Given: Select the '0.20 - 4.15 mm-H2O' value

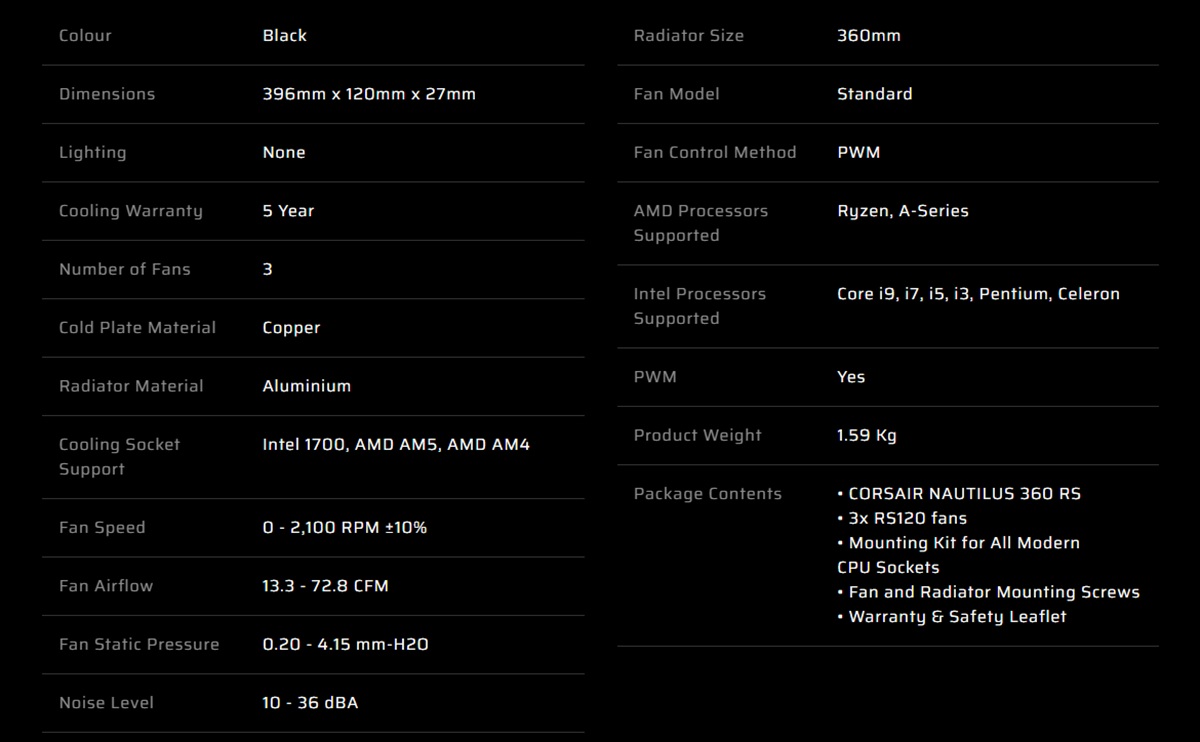Looking at the screenshot, I should point(346,645).
